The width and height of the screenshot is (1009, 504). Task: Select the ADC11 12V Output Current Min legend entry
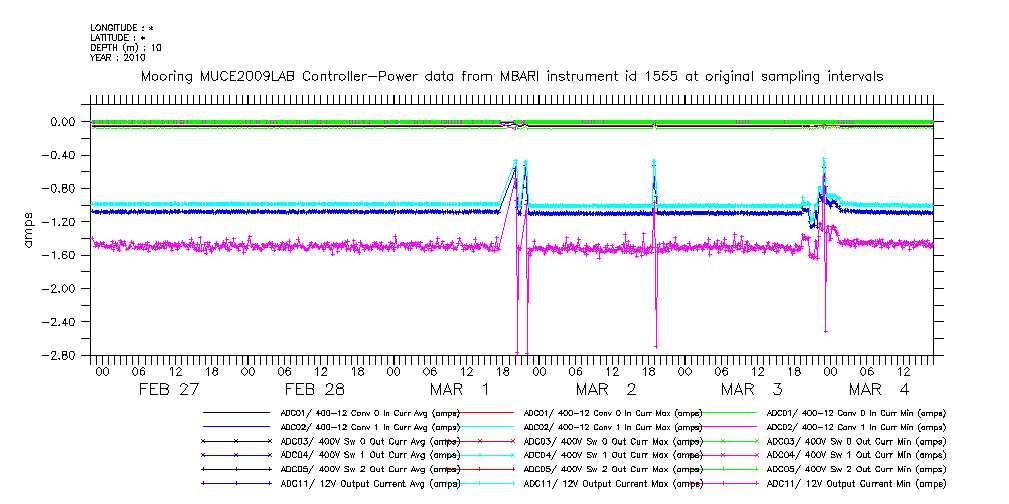857,483
